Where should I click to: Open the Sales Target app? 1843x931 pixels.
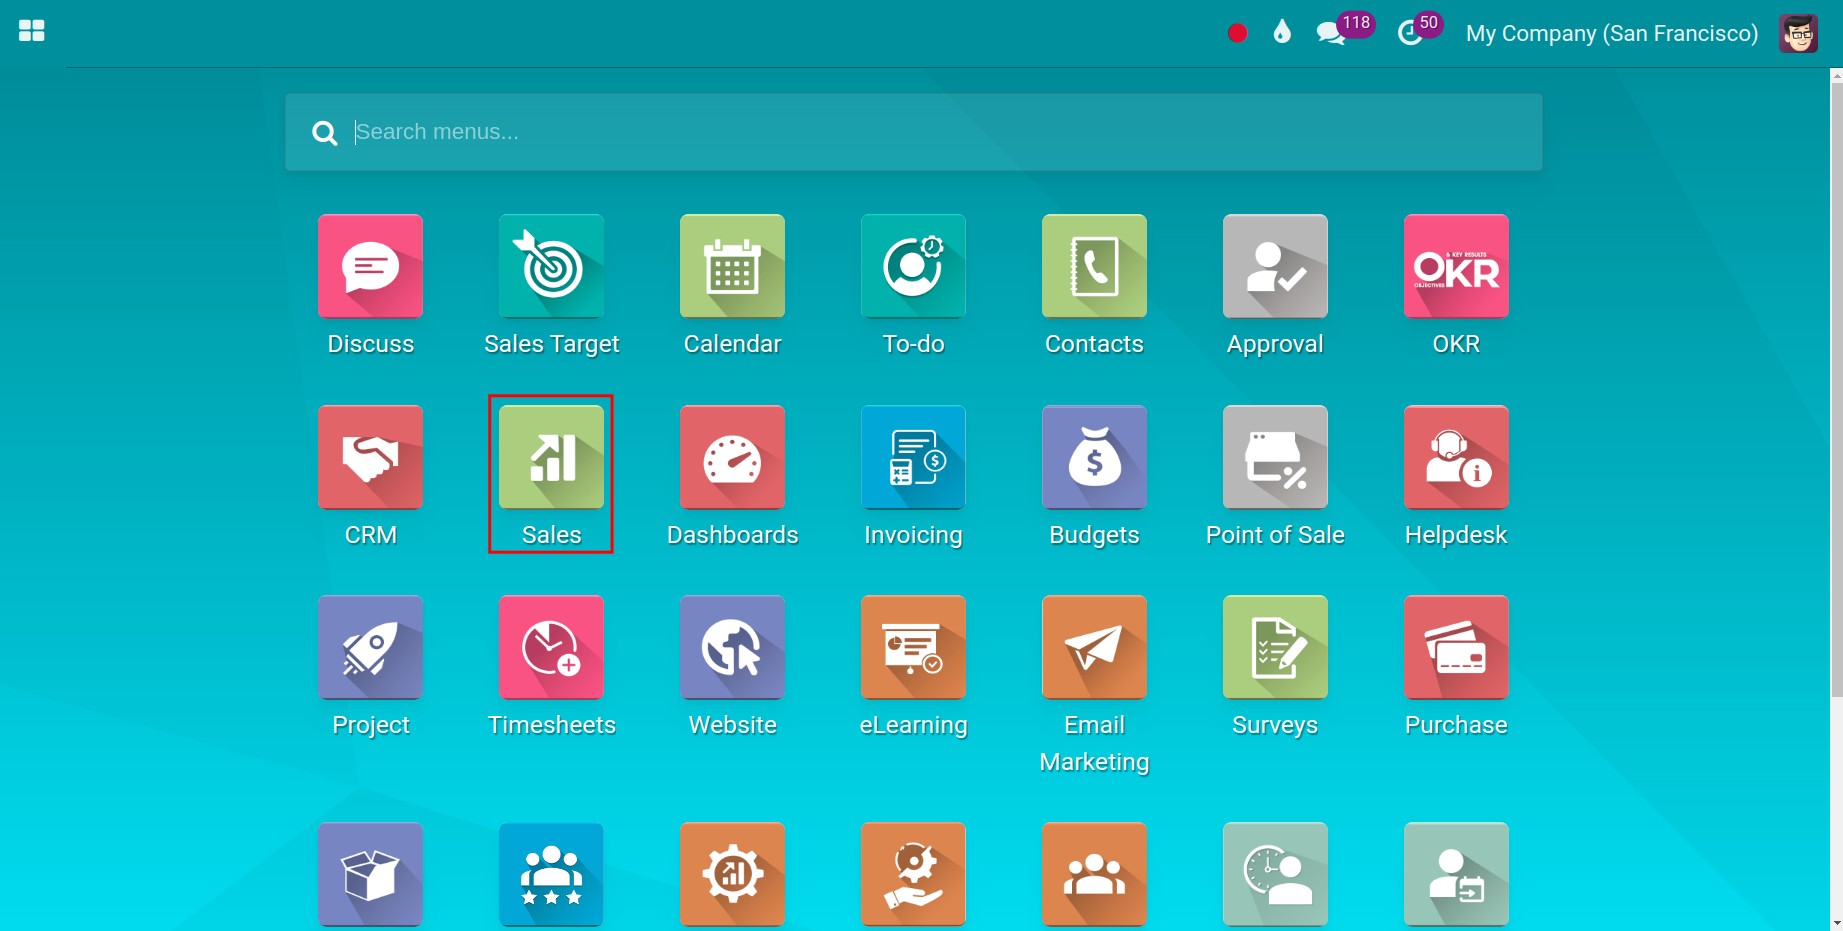click(x=551, y=266)
